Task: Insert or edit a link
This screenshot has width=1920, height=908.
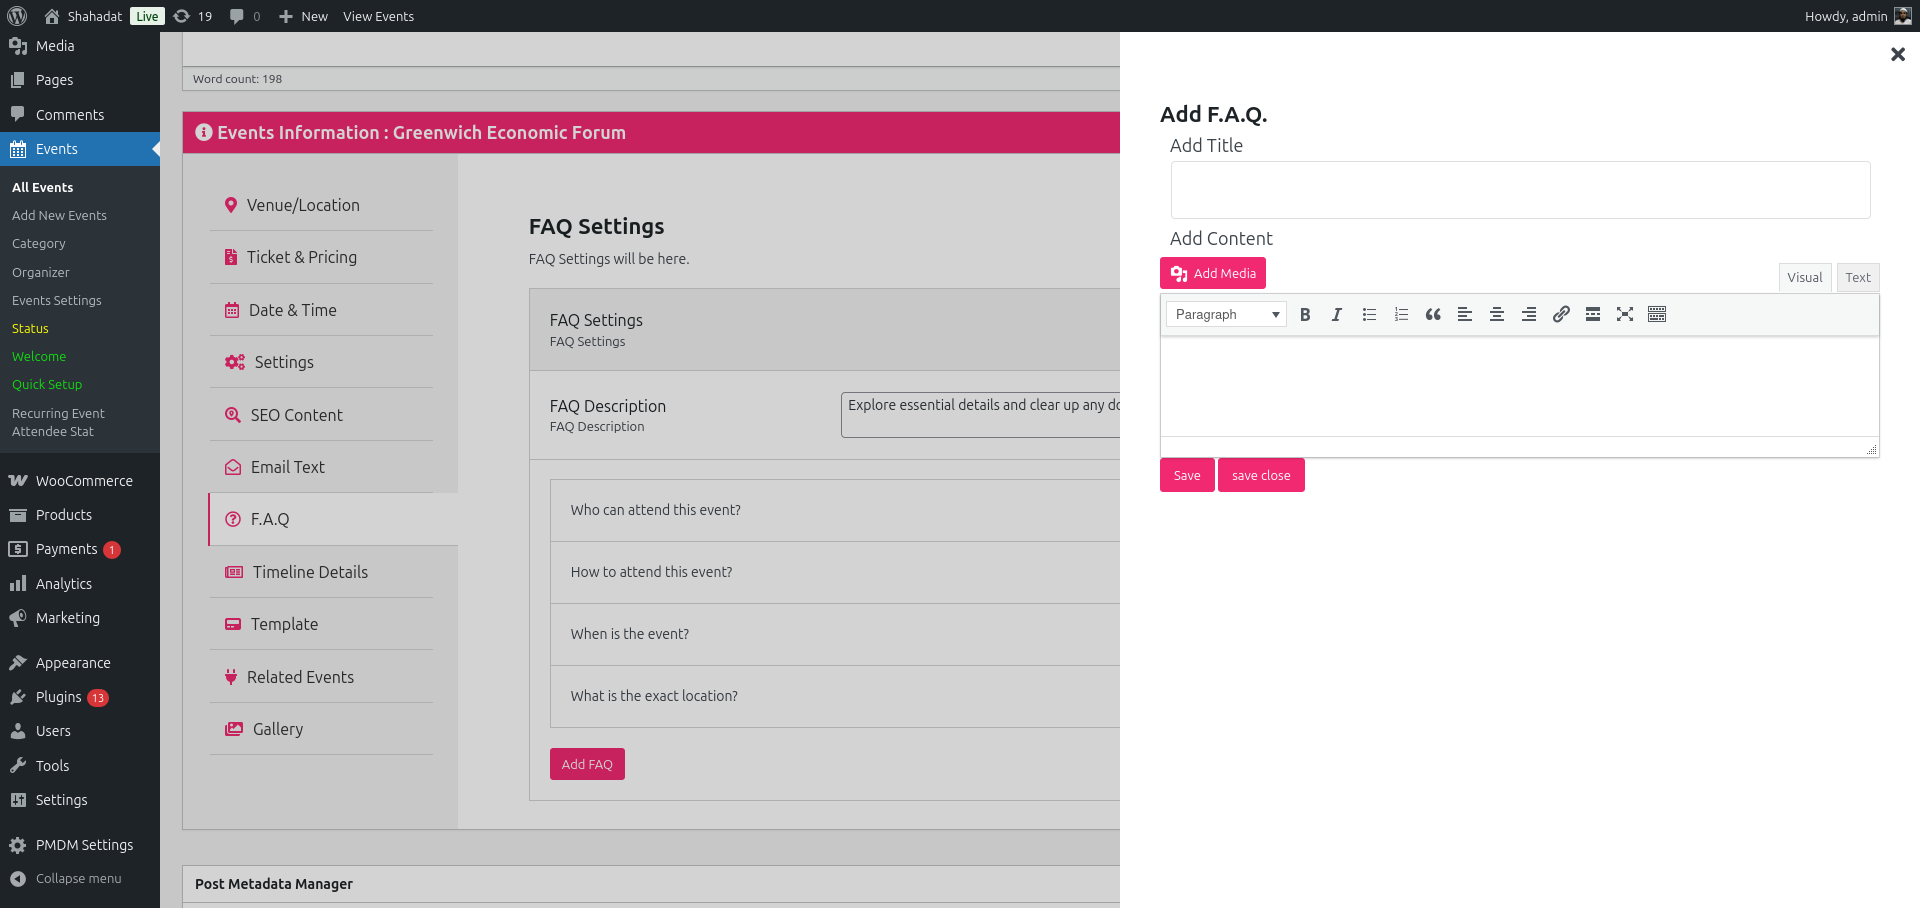Action: coord(1561,314)
